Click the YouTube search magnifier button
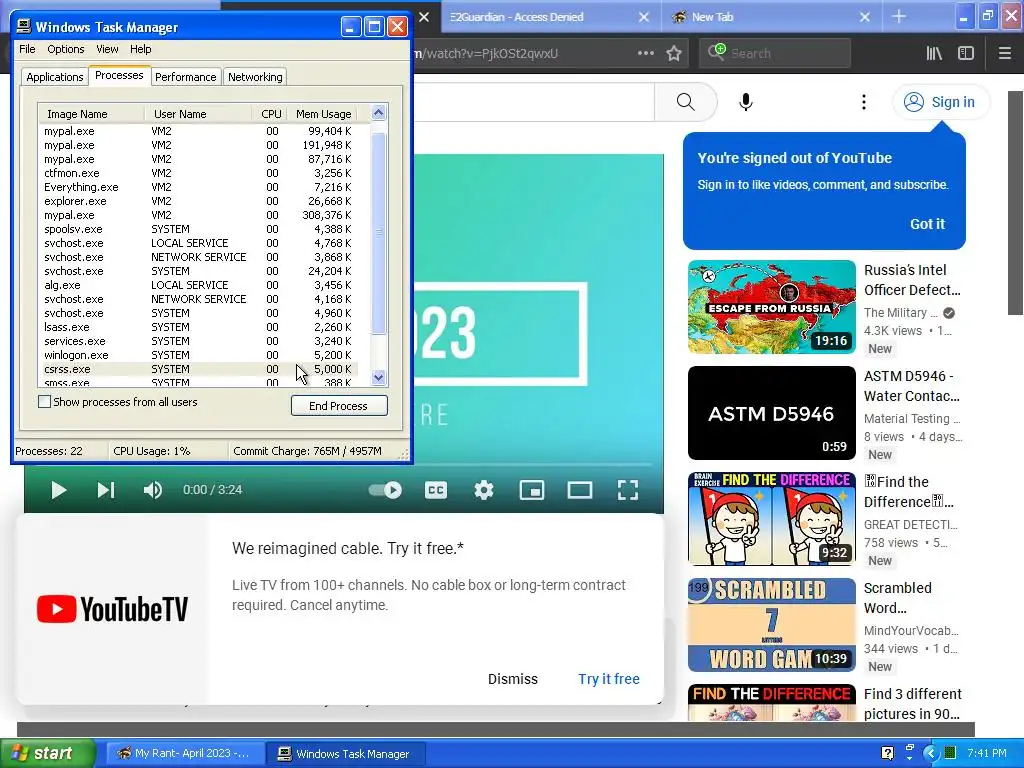1024x768 pixels. tap(685, 102)
